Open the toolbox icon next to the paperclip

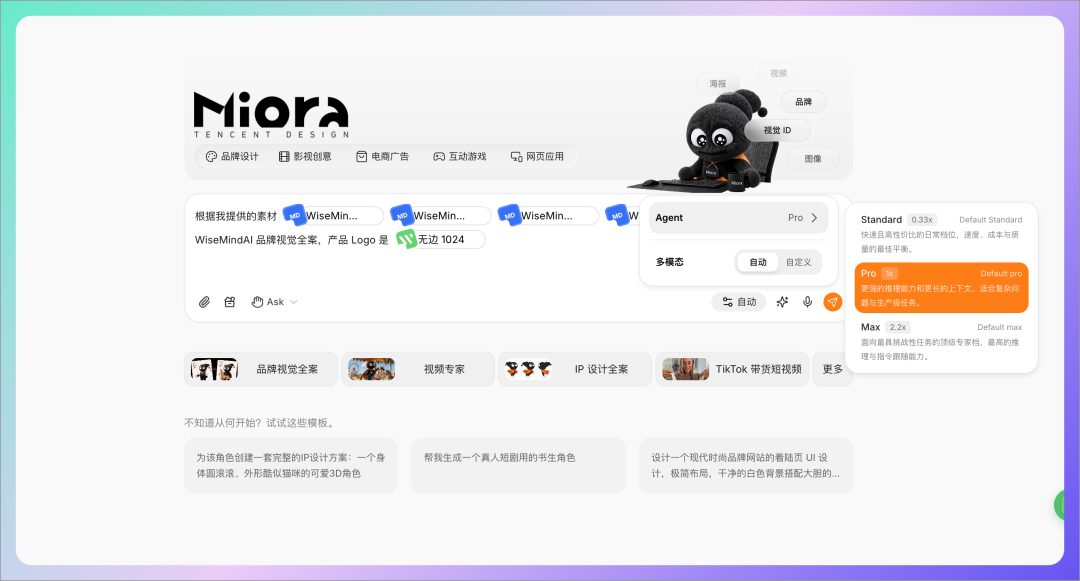(x=230, y=302)
